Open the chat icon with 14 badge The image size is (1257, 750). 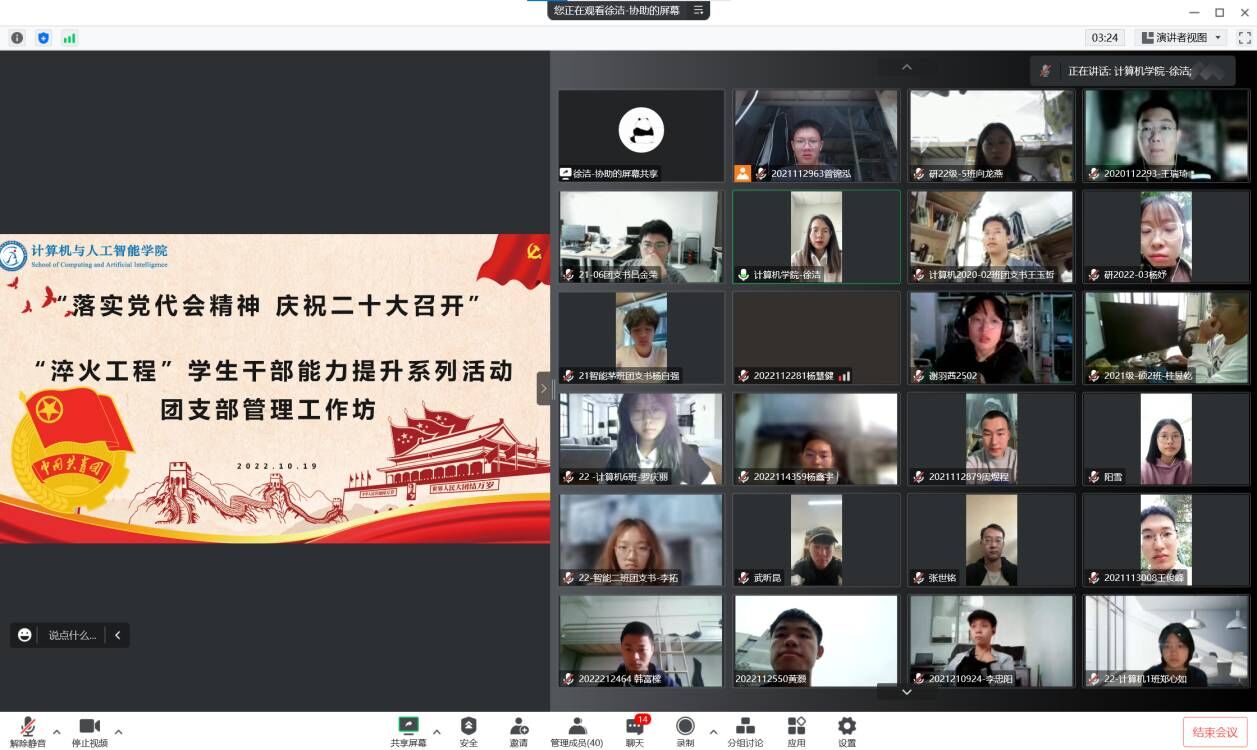(636, 726)
